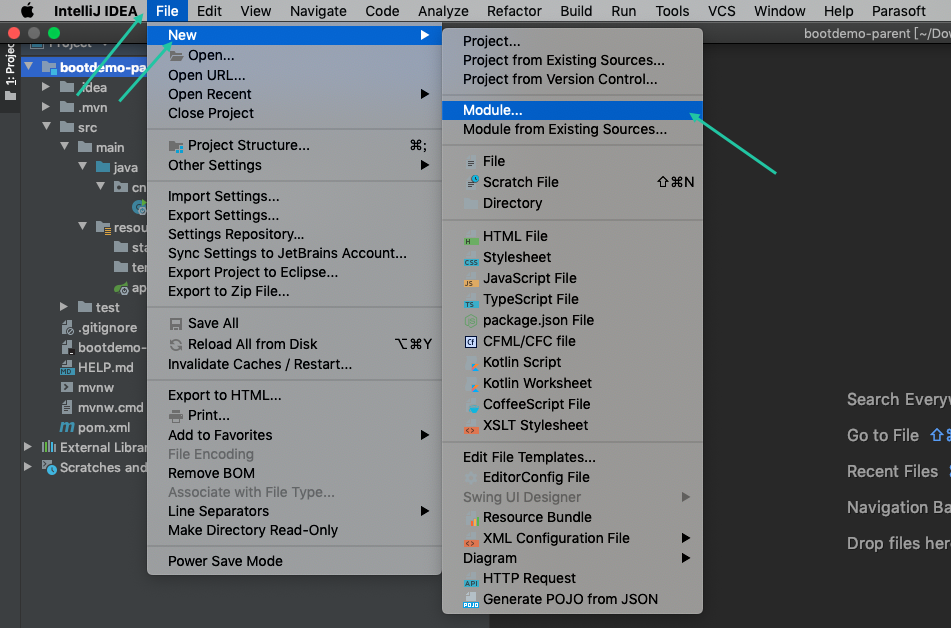
Task: Select Invalidate Caches / Restart...
Action: (x=294, y=365)
